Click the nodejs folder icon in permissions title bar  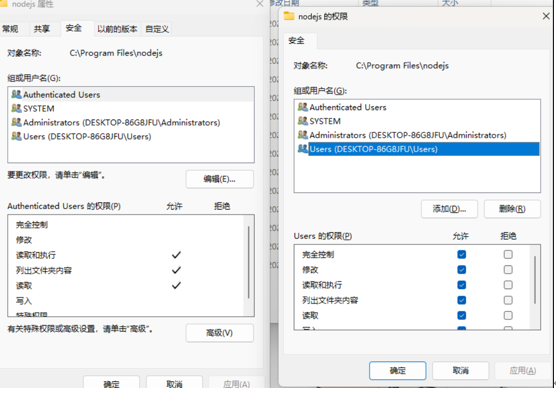pyautogui.click(x=289, y=16)
